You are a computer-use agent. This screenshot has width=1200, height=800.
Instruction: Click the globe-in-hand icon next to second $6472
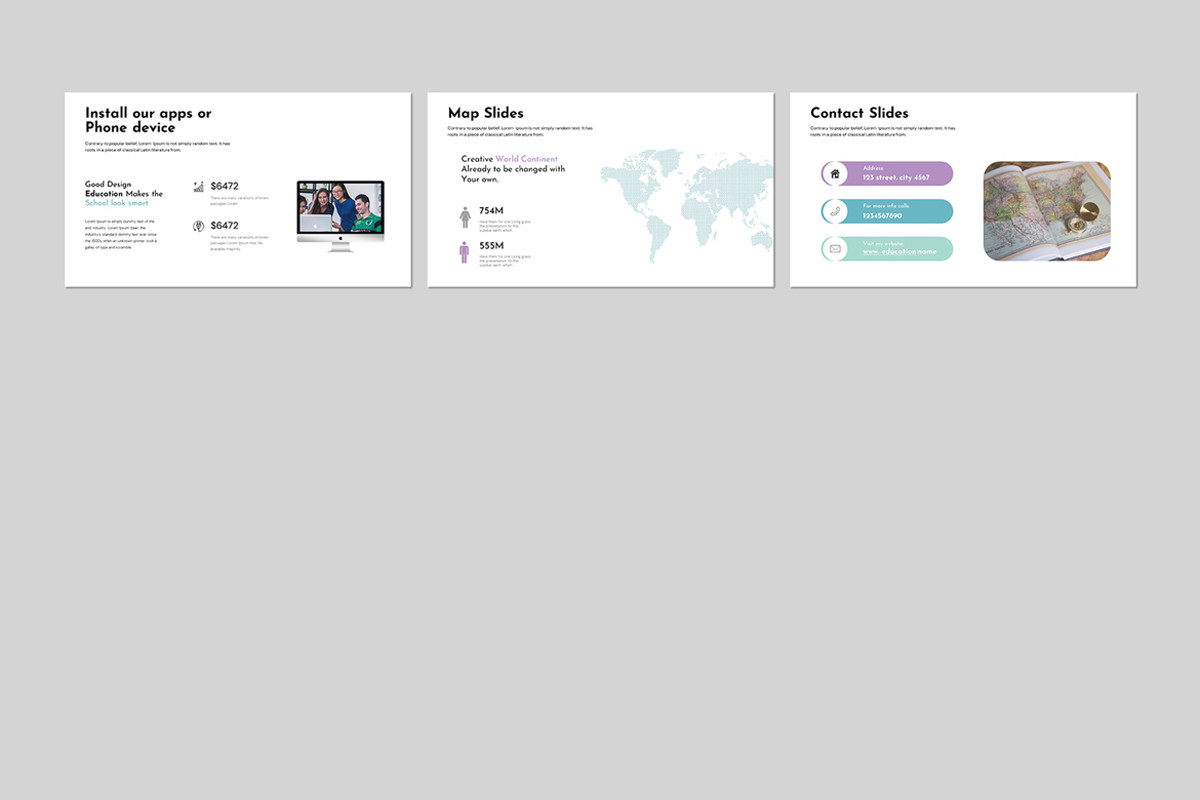(197, 227)
